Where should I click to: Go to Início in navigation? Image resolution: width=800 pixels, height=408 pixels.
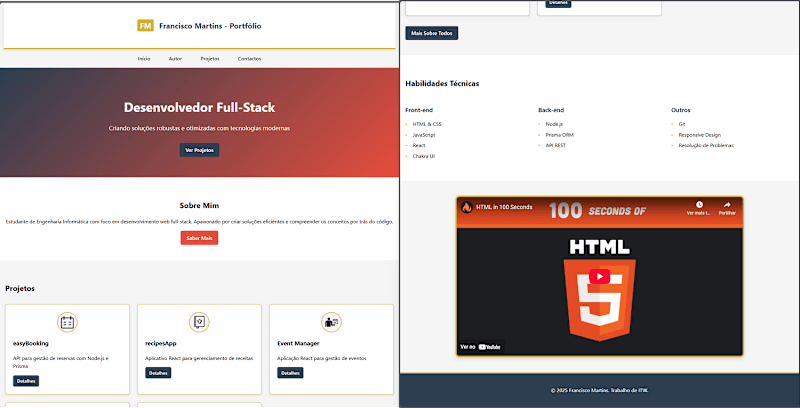[144, 59]
